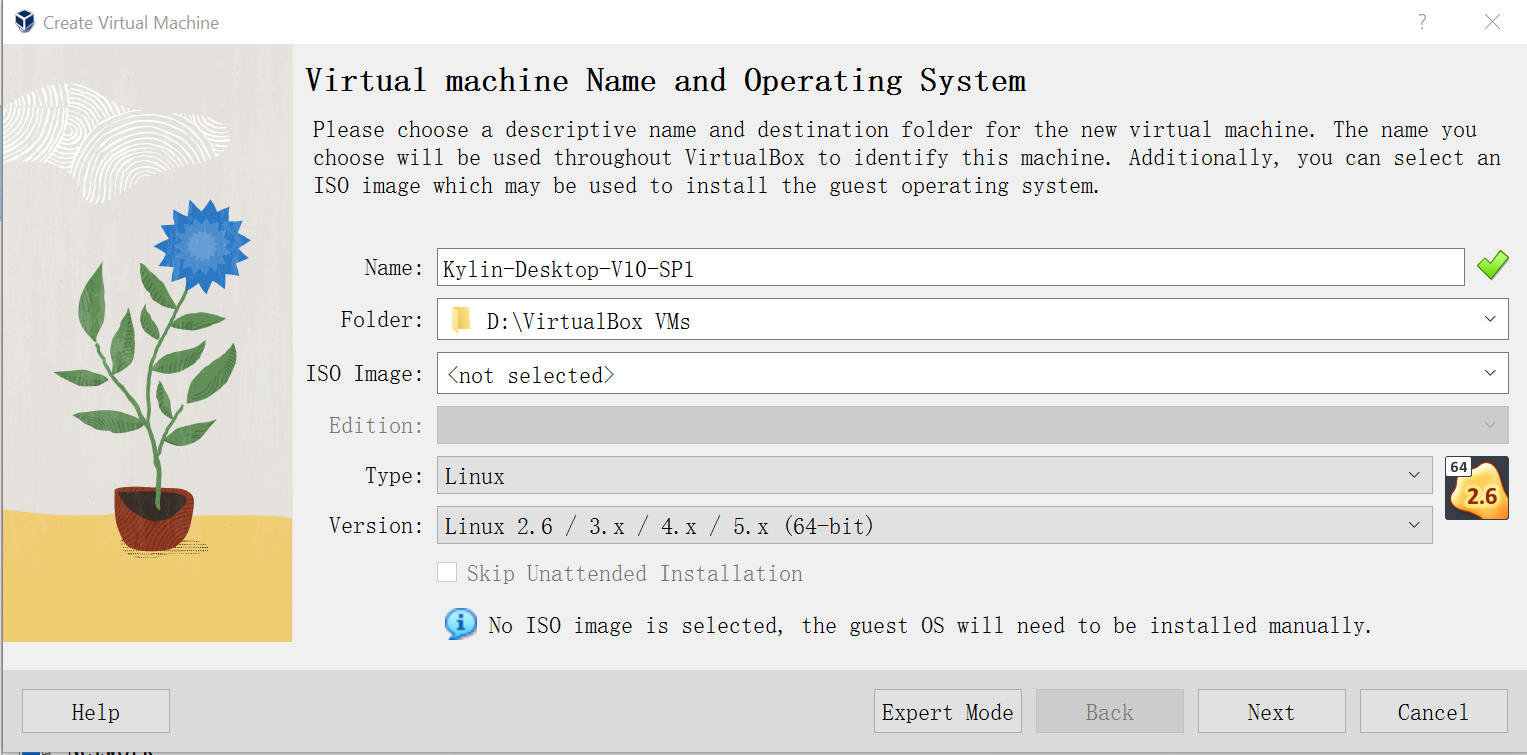The width and height of the screenshot is (1527, 755).
Task: Expand the Version dropdown list
Action: pyautogui.click(x=934, y=525)
